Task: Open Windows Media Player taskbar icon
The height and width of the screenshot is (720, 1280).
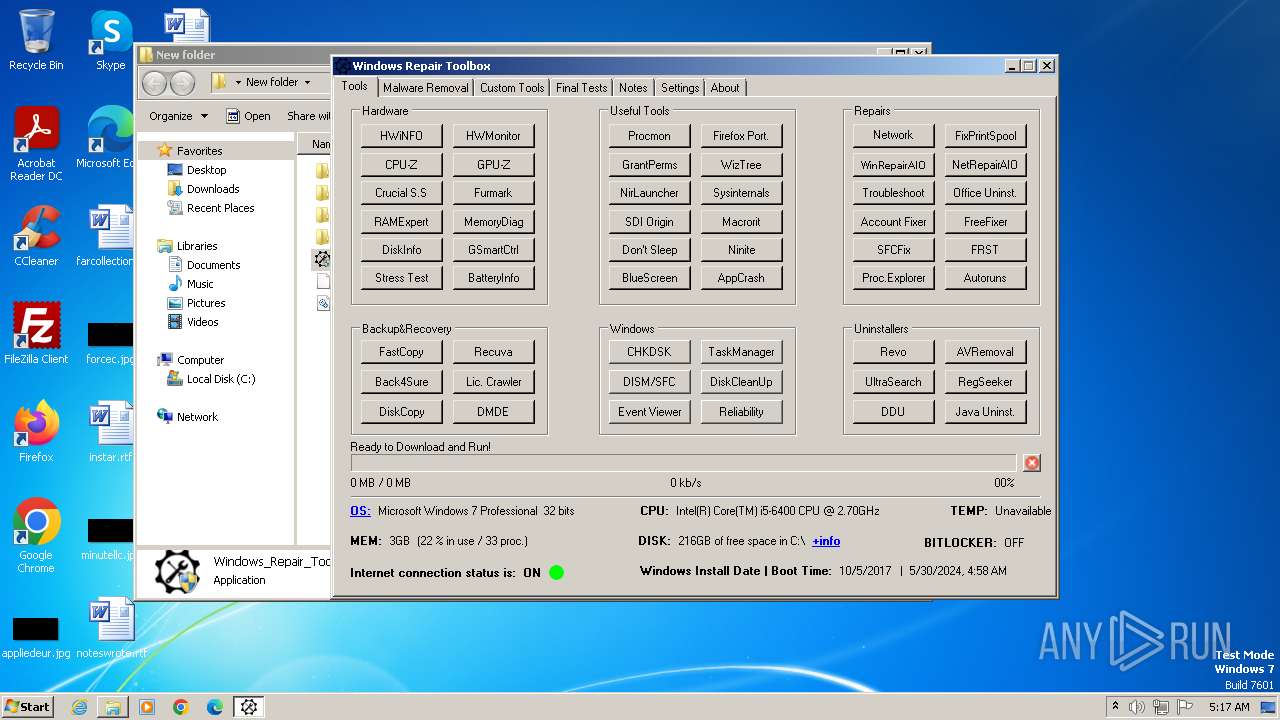Action: [147, 707]
